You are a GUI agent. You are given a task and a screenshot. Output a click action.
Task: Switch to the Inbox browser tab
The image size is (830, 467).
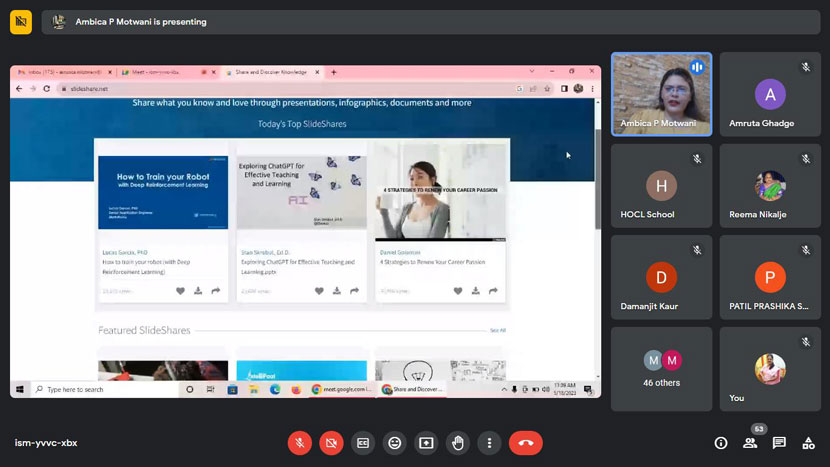point(65,72)
